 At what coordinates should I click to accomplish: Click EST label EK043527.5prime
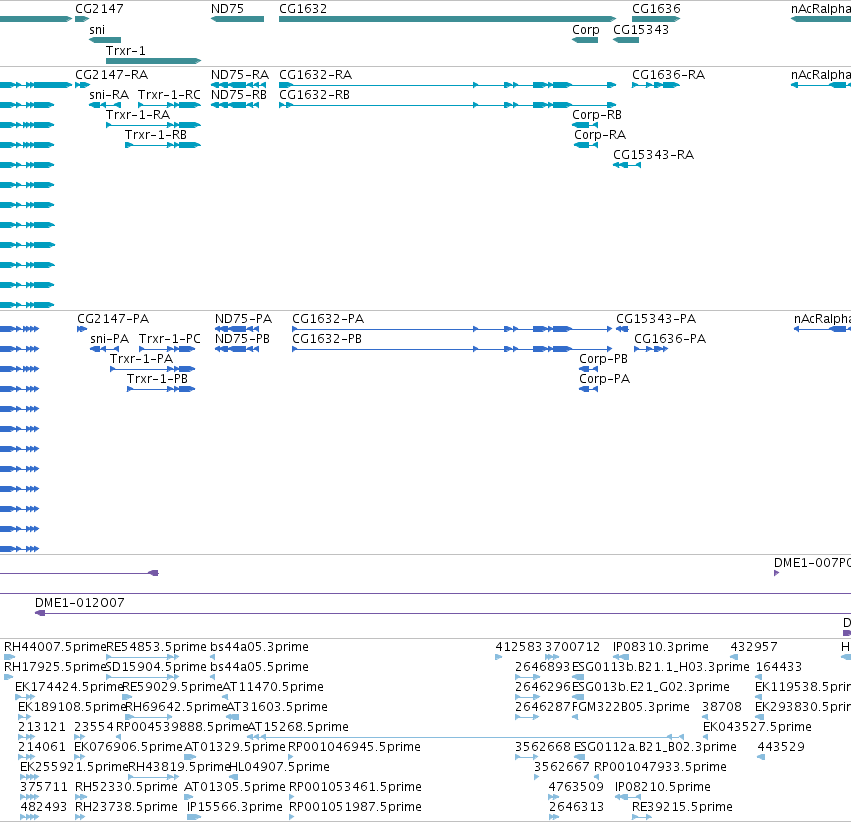point(757,727)
